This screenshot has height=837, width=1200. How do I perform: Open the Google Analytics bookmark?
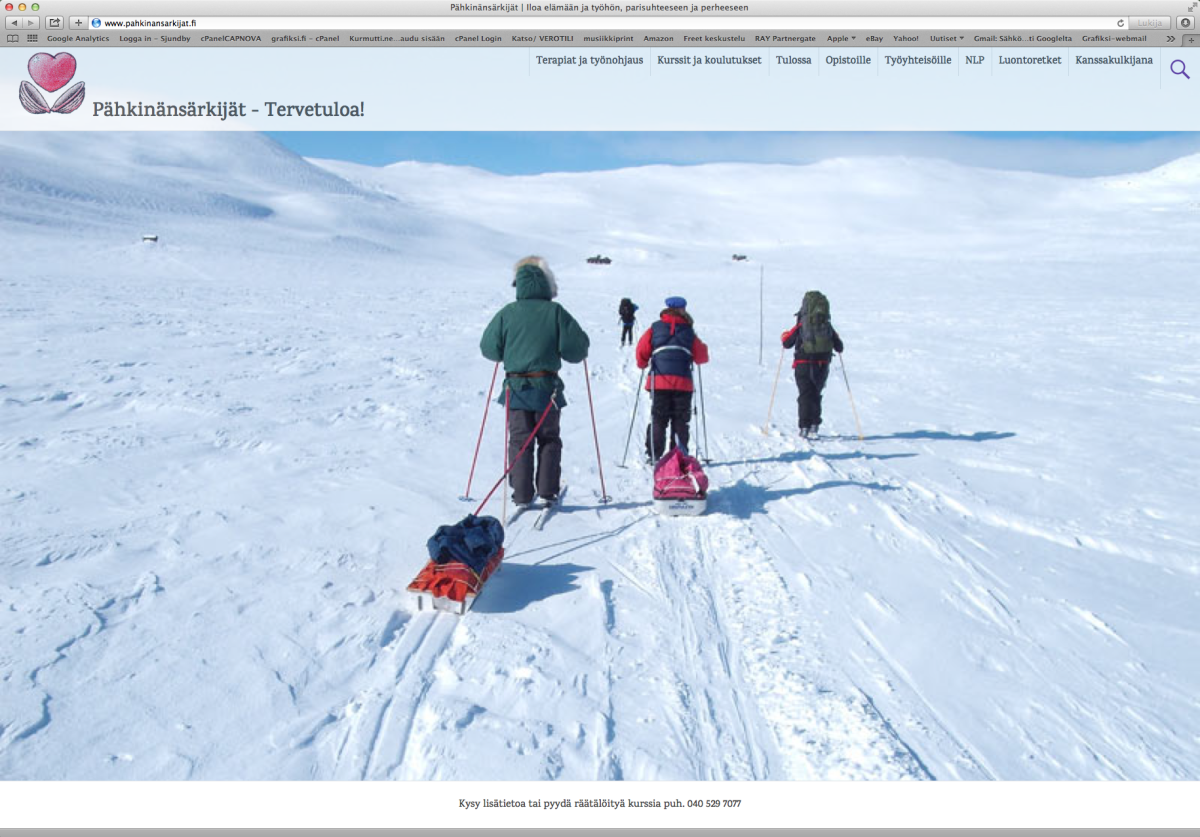click(x=78, y=38)
